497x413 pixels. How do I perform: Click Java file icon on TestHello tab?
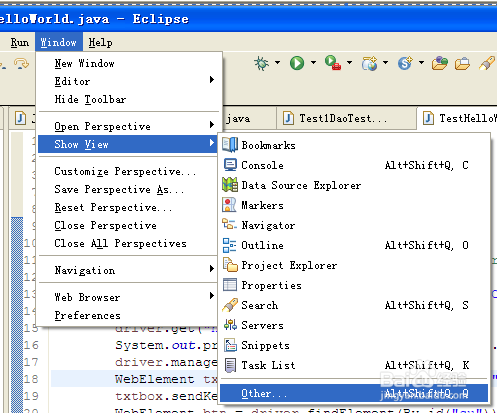[x=428, y=118]
